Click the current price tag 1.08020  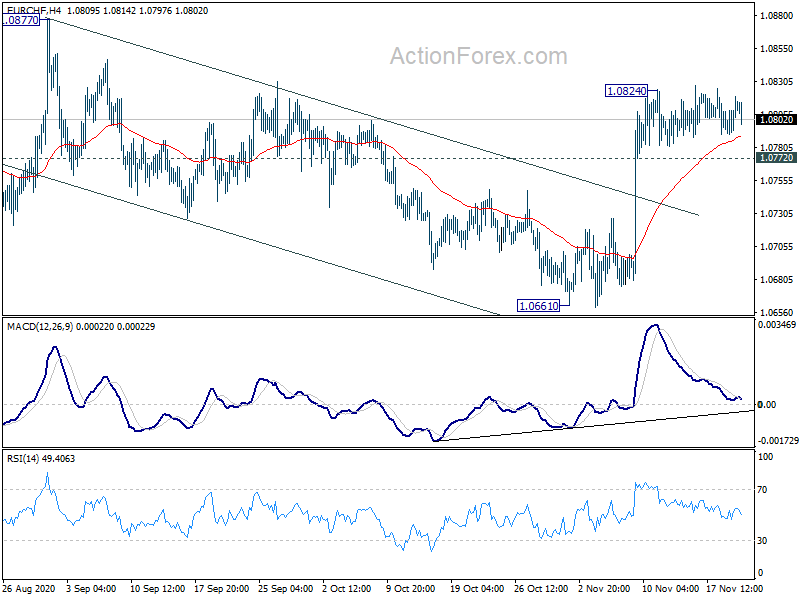pyautogui.click(x=777, y=119)
